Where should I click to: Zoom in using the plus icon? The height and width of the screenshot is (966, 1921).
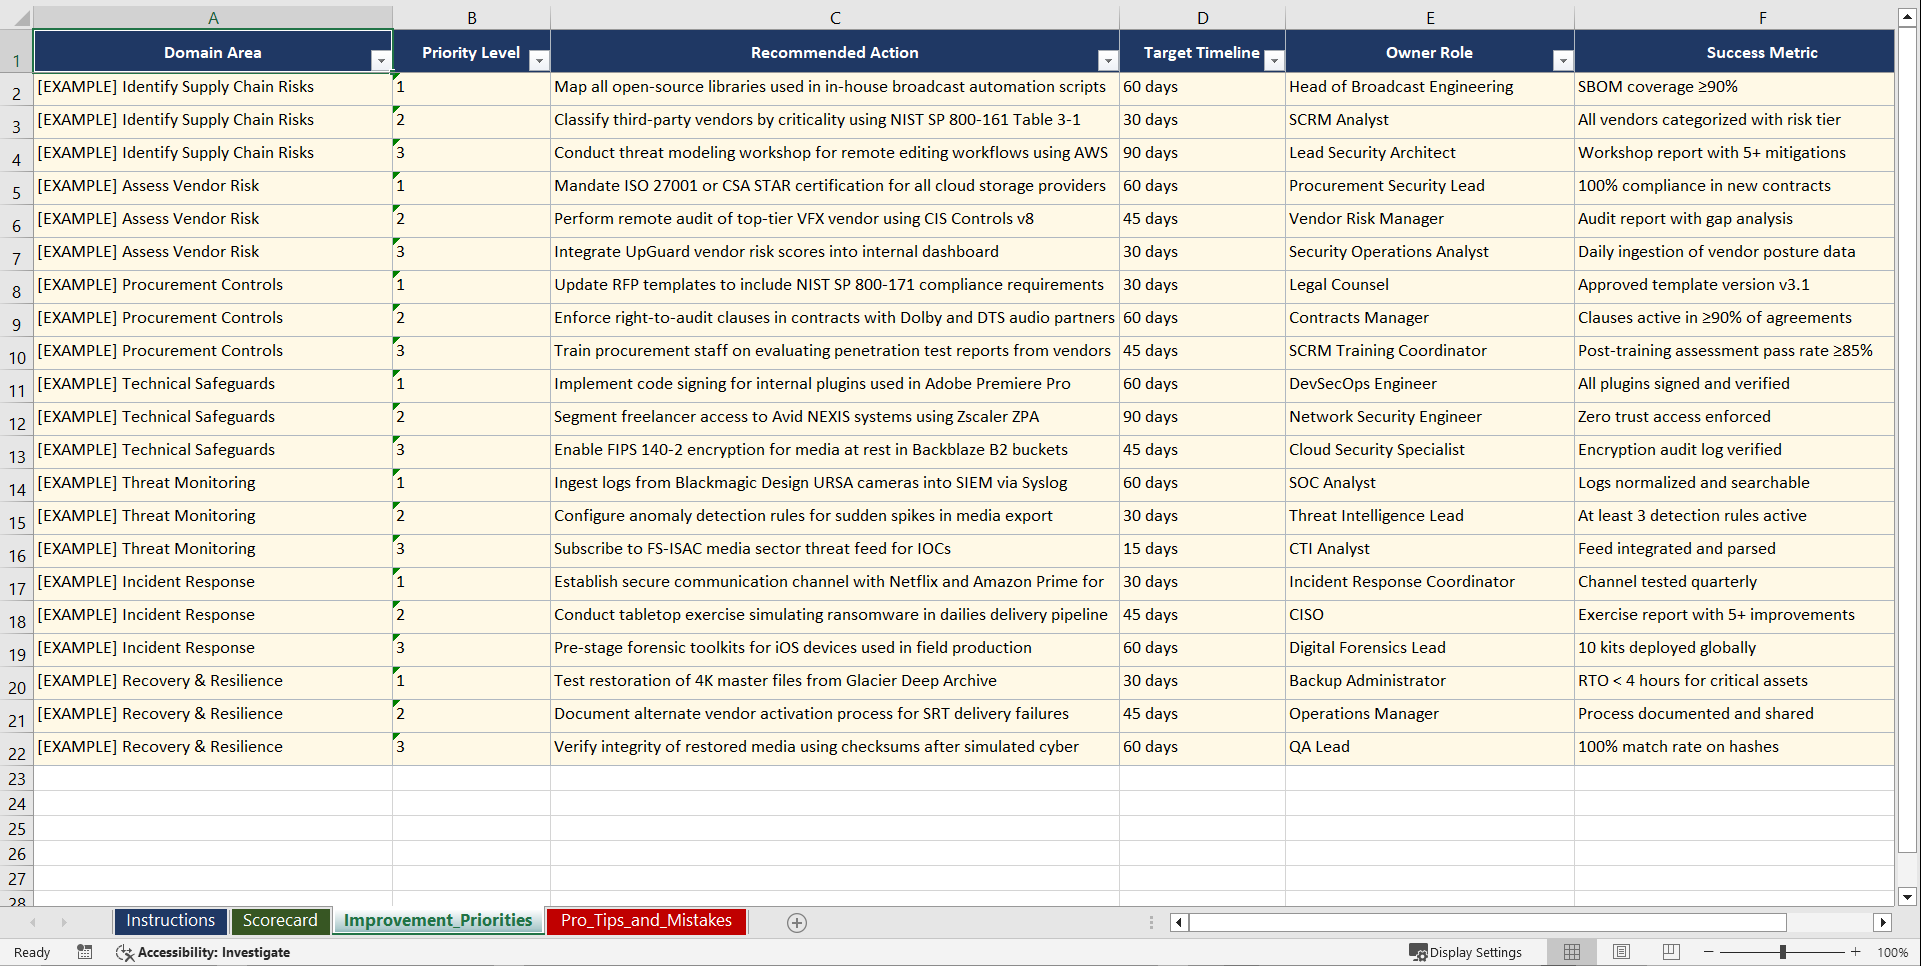pyautogui.click(x=1857, y=952)
